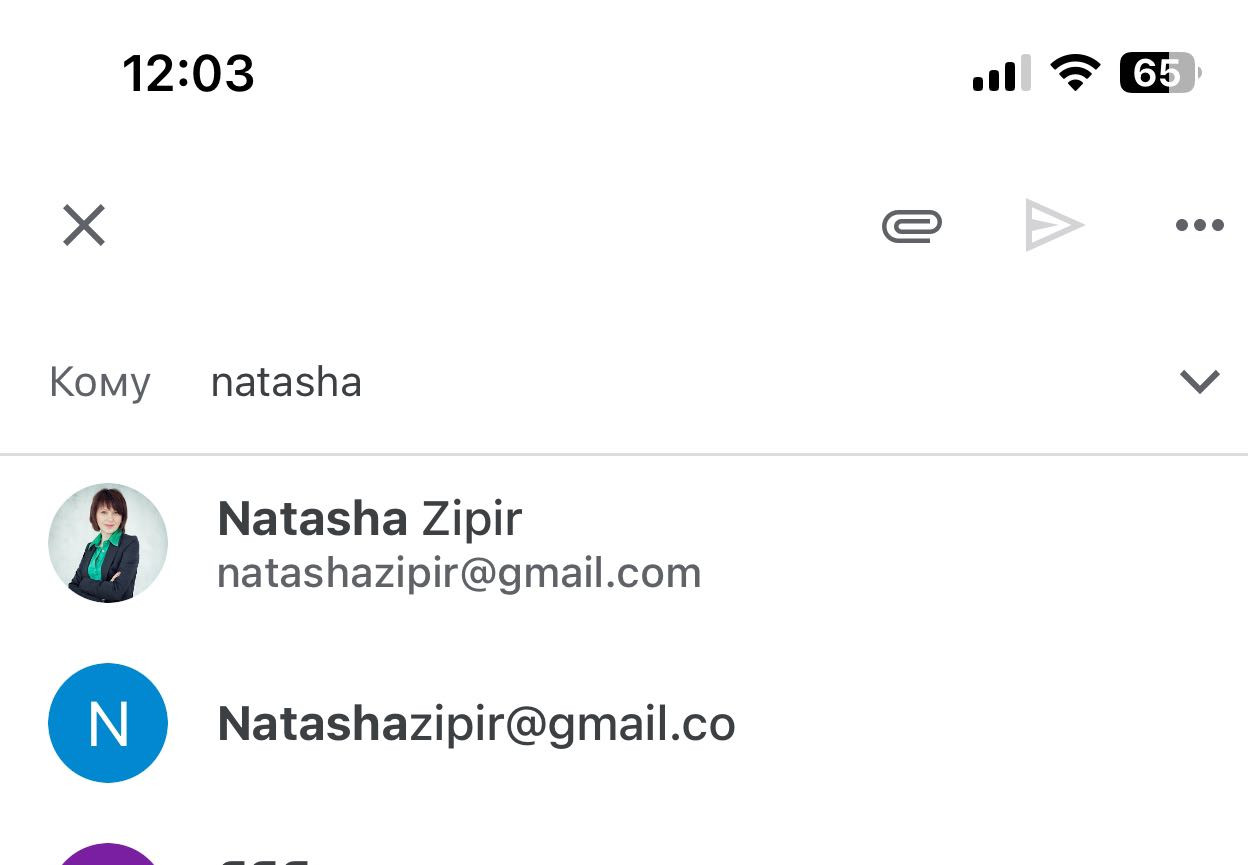Image resolution: width=1248 pixels, height=865 pixels.
Task: Tap the "zipir@gmail.co" portion of second suggestion
Action: click(572, 724)
